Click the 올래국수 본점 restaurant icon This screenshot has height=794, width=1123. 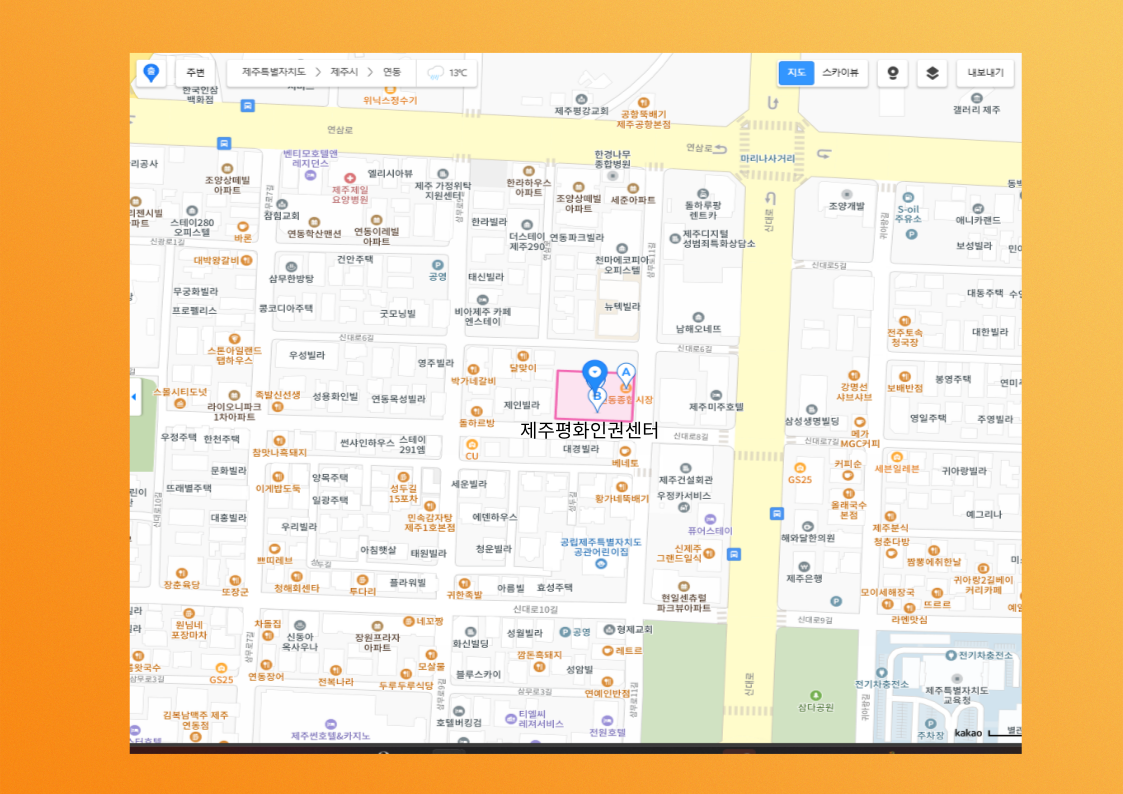[849, 493]
